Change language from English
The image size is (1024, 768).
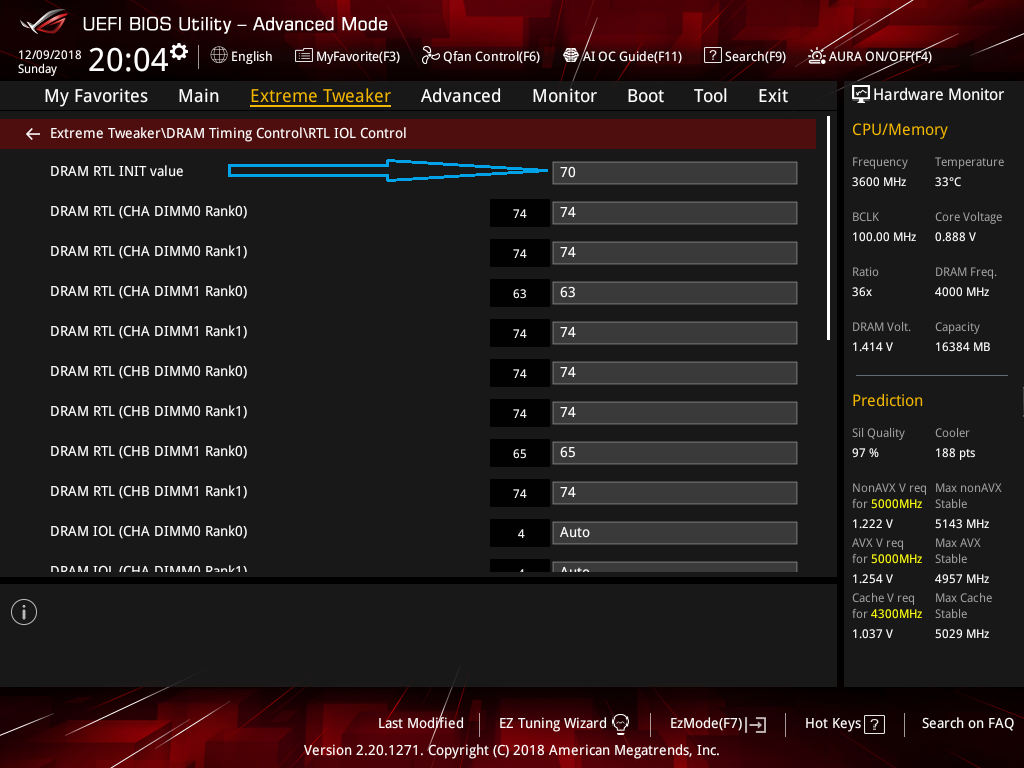point(251,57)
